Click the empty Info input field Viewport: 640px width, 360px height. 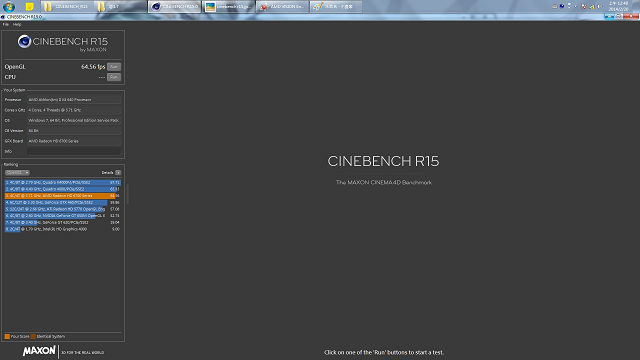point(74,151)
